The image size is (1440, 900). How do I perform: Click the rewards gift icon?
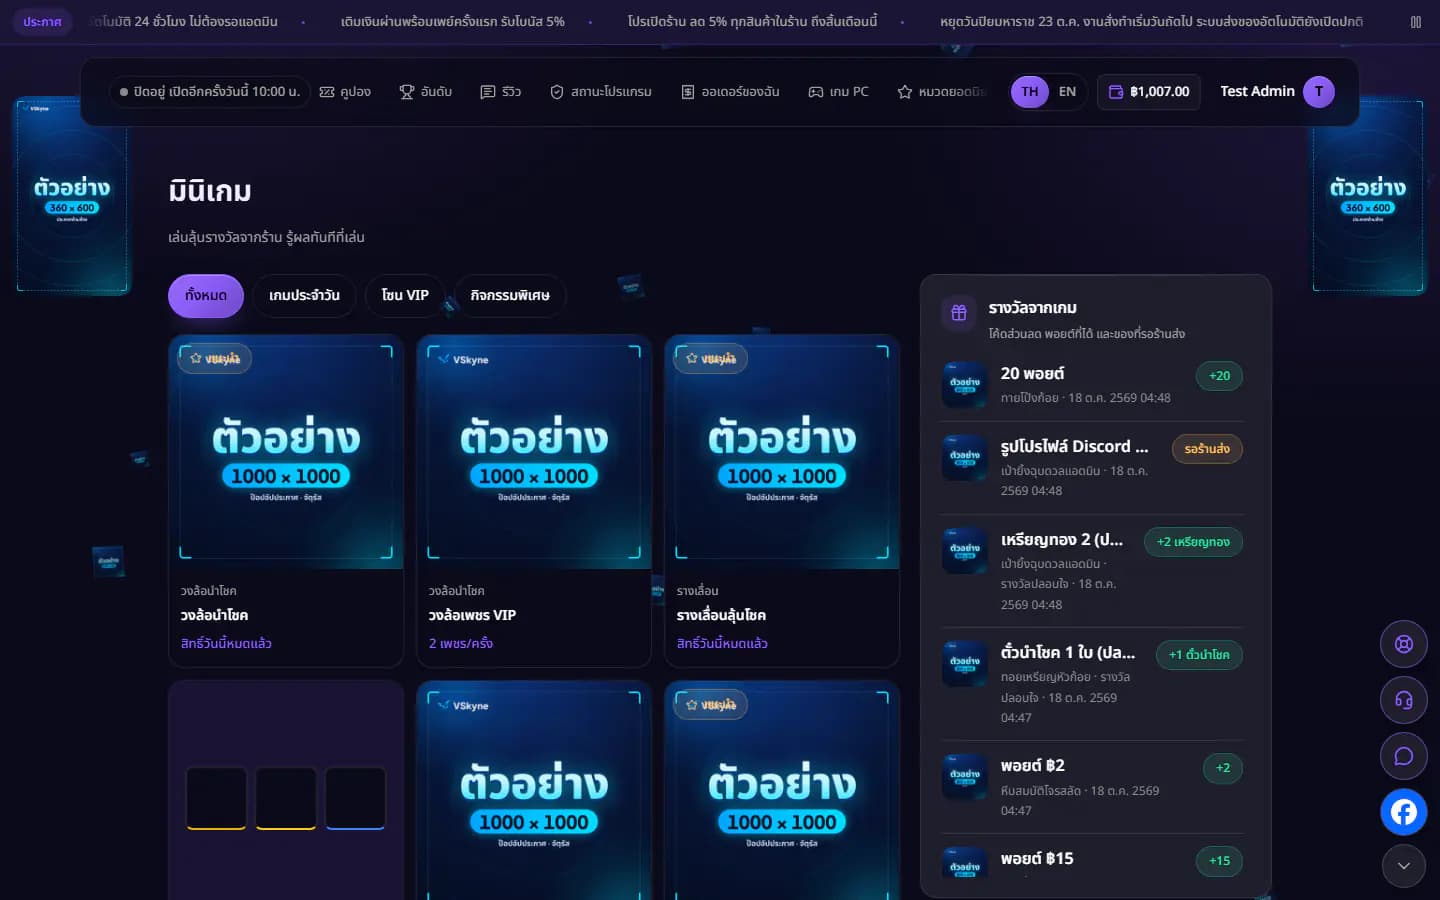point(958,313)
